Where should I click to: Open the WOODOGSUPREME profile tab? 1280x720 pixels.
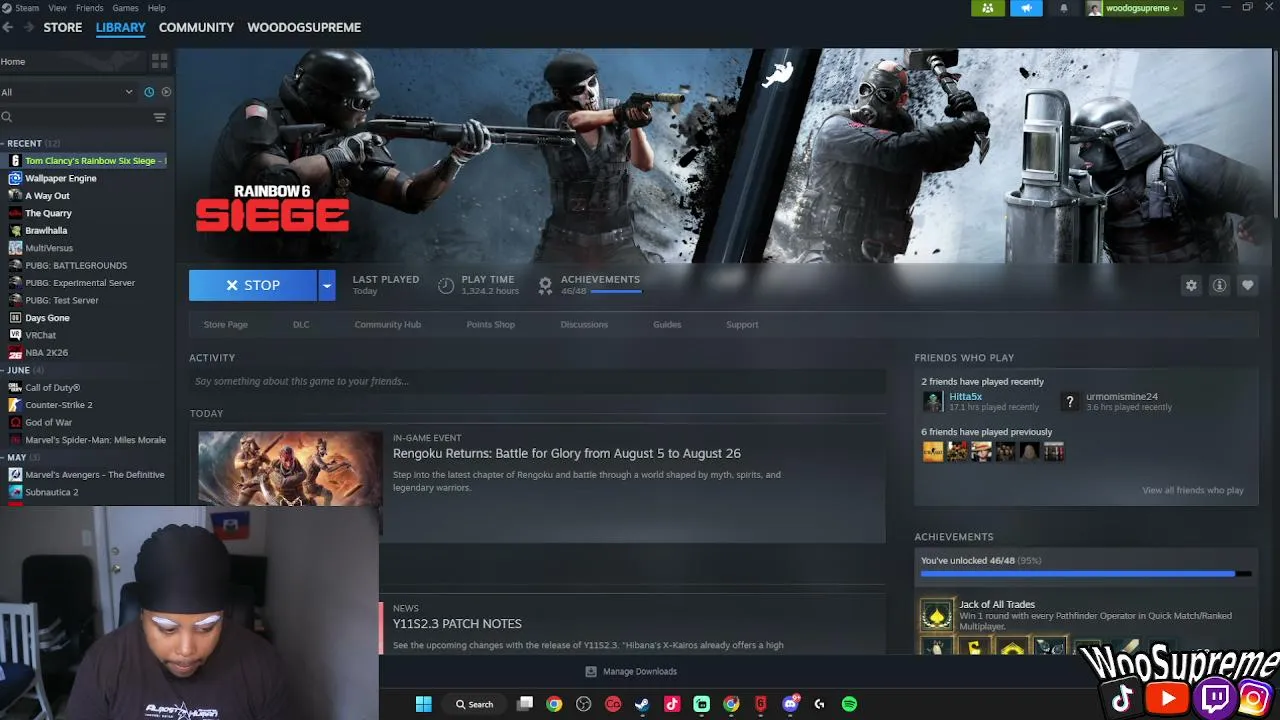(x=304, y=27)
